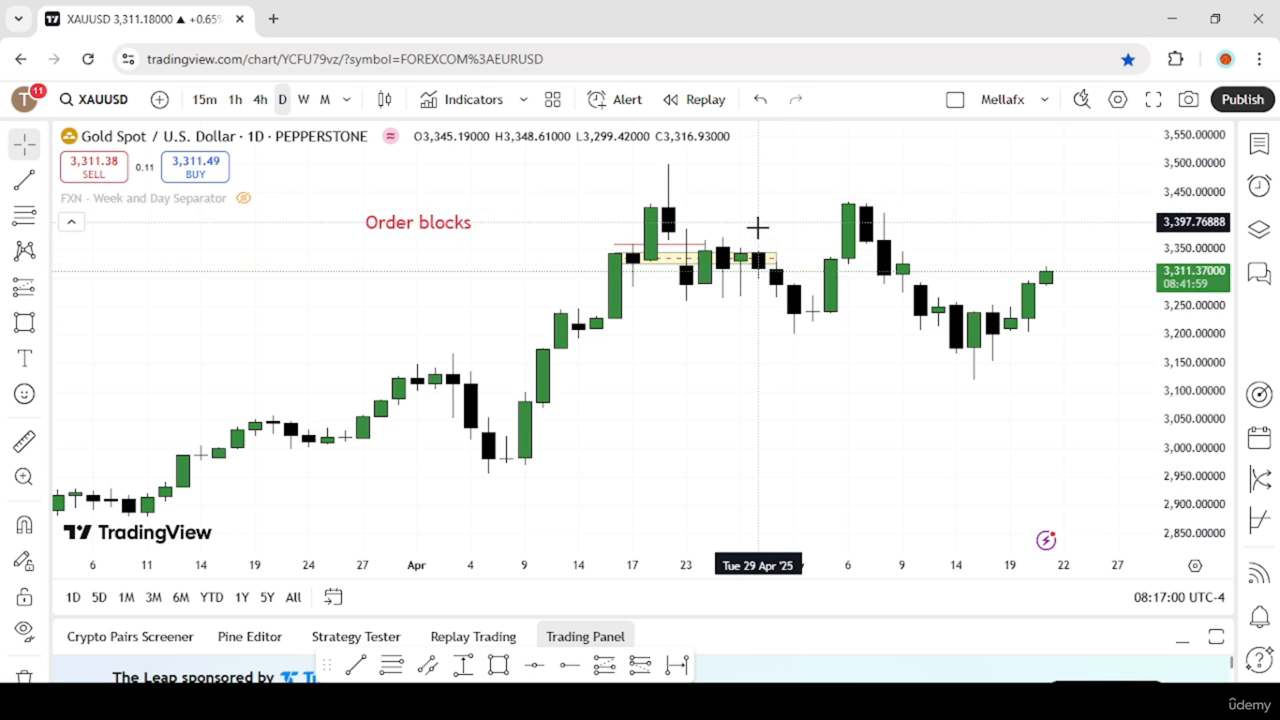Open the Go to date calendar icon
Viewport: 1280px width, 720px height.
(333, 597)
